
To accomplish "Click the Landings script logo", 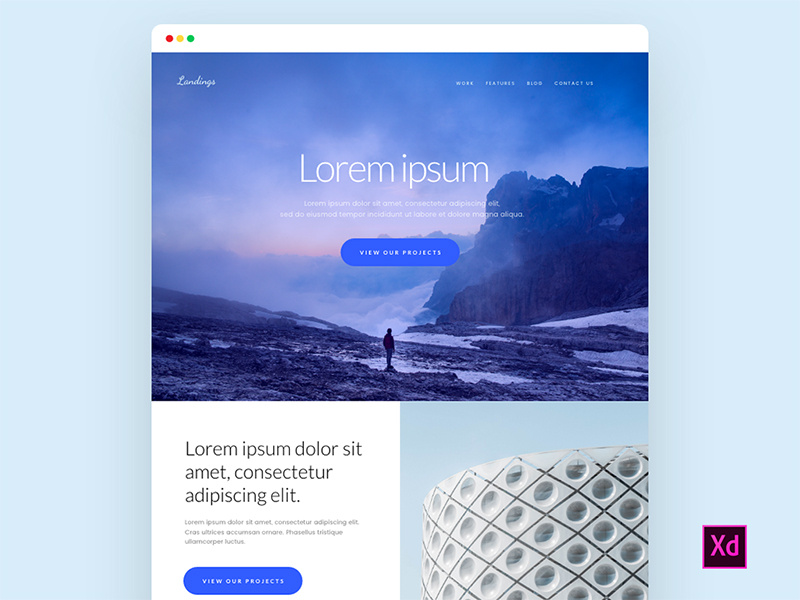I will pos(196,81).
